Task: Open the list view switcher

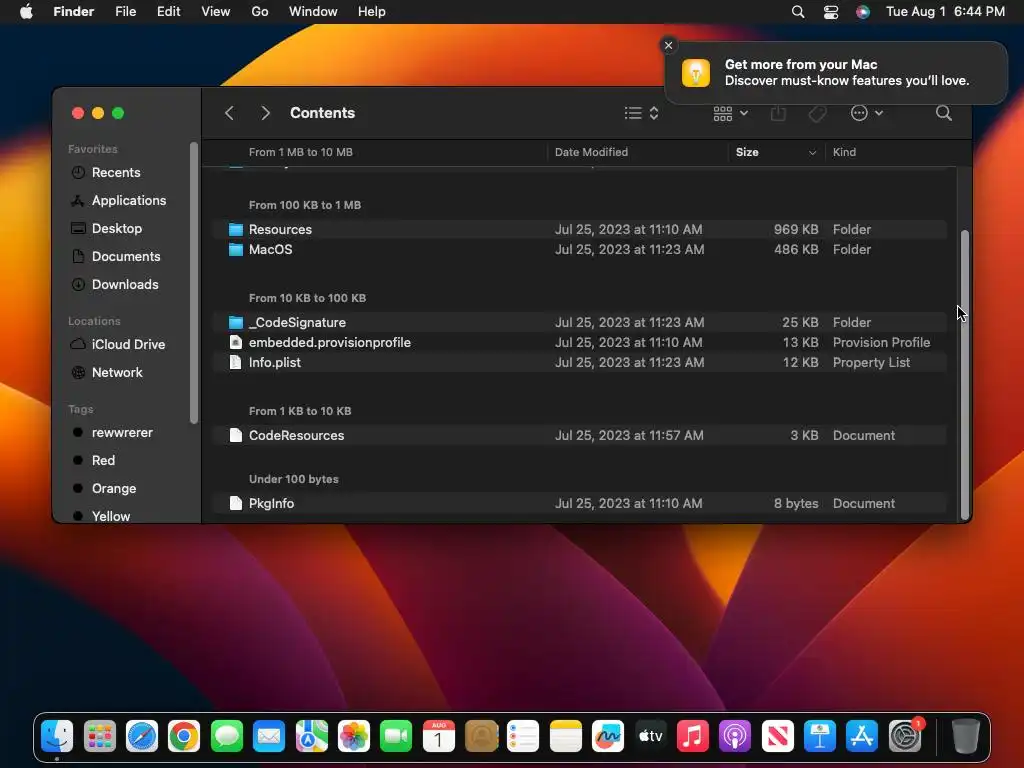Action: [x=641, y=113]
